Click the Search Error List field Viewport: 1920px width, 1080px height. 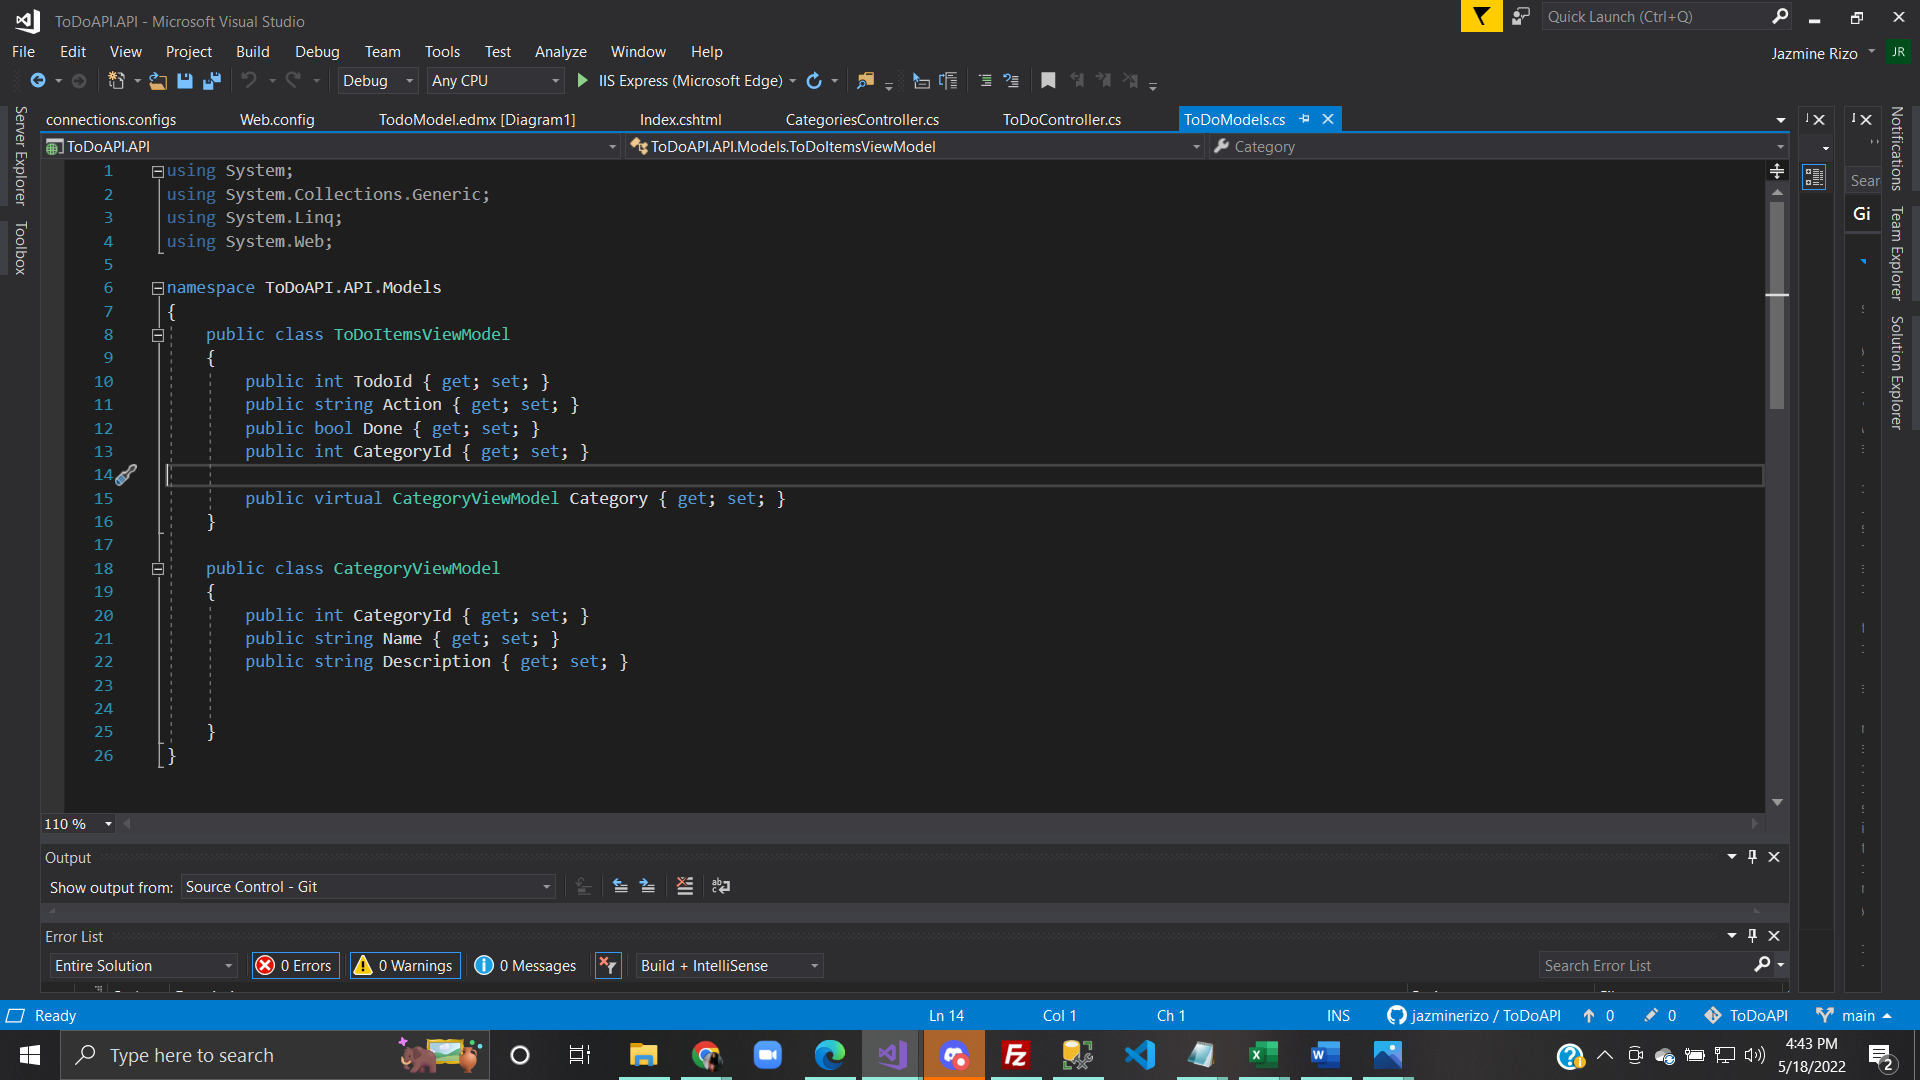click(x=1645, y=966)
